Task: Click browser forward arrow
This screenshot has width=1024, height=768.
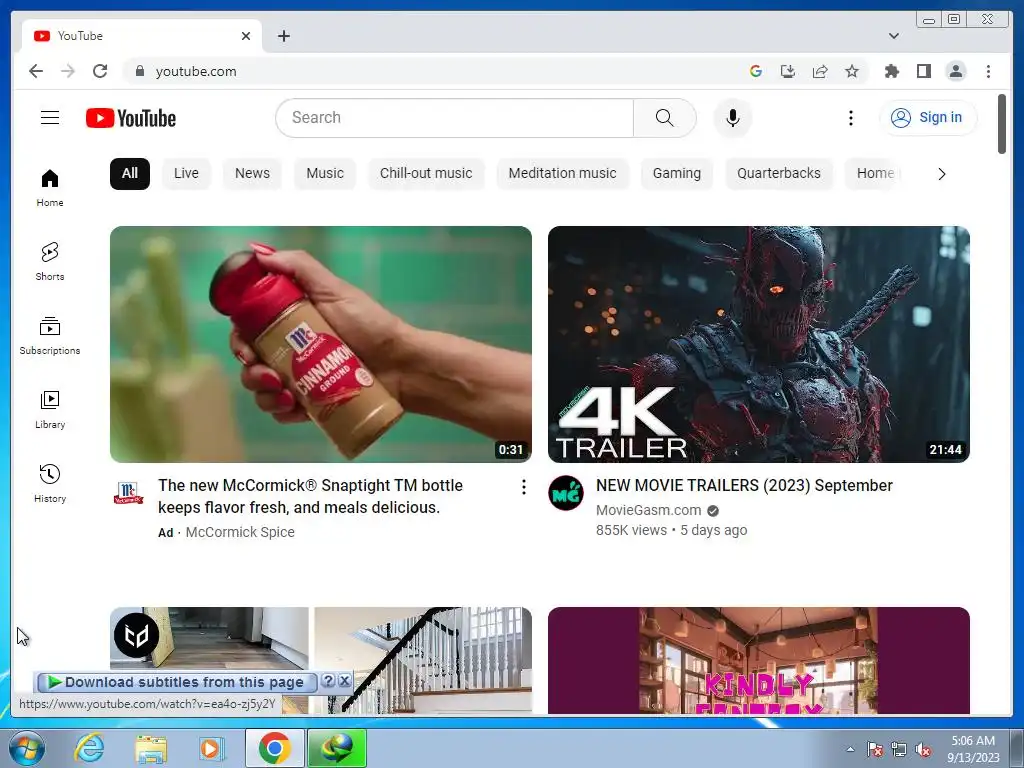Action: tap(68, 71)
